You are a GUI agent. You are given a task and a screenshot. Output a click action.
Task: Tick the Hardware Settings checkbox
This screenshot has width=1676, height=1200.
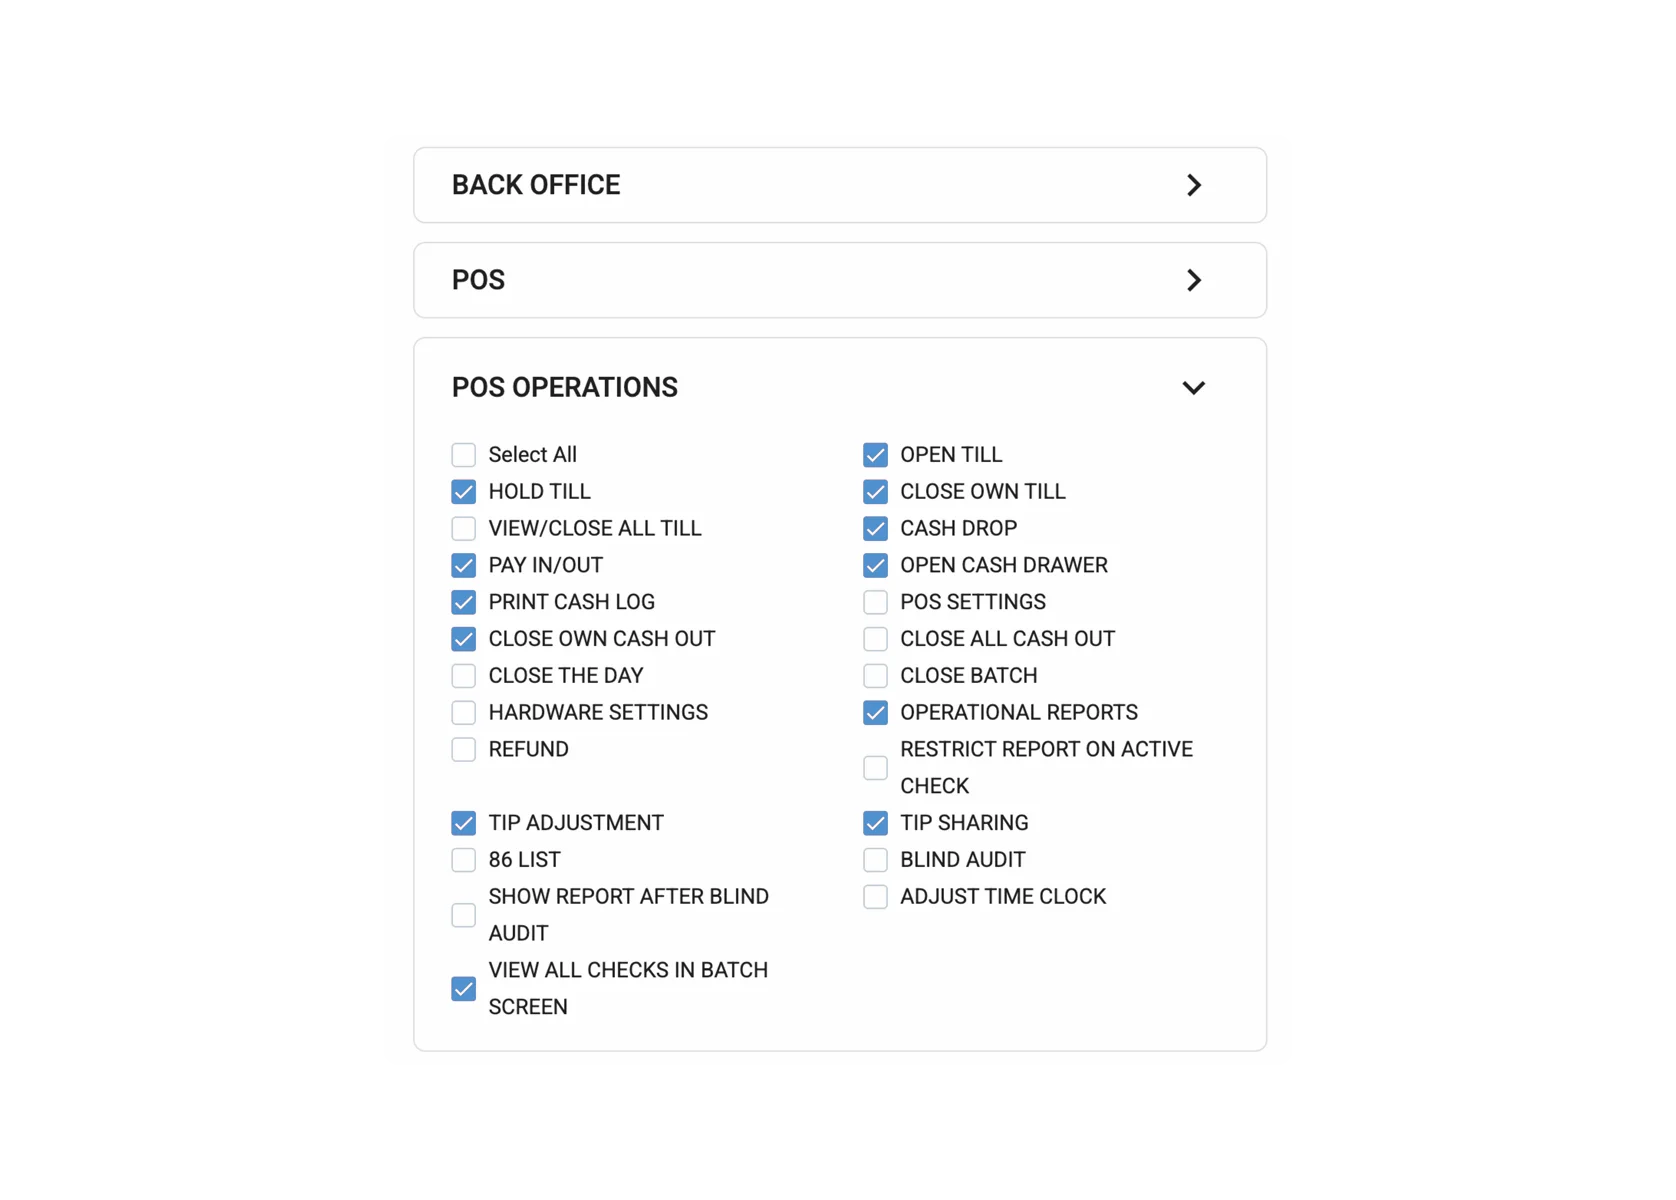tap(463, 712)
